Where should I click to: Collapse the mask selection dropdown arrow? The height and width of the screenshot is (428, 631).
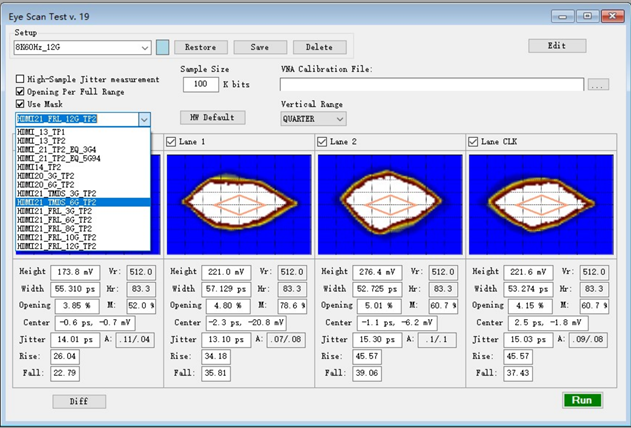(144, 119)
